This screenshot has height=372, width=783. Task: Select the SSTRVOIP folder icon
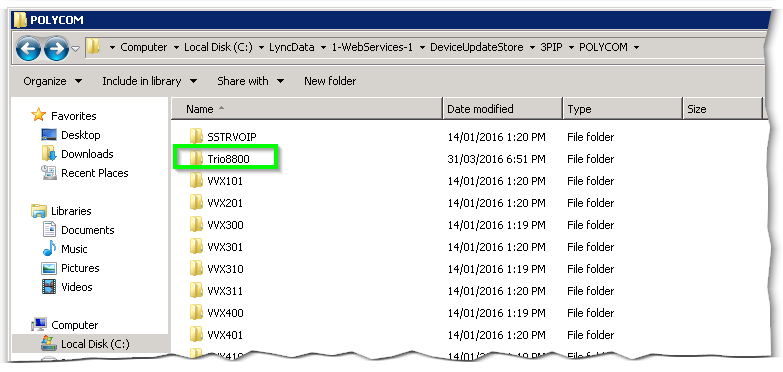[x=196, y=136]
